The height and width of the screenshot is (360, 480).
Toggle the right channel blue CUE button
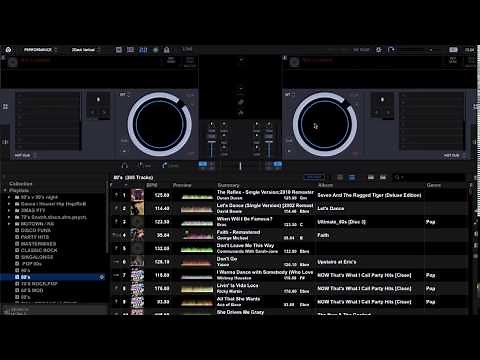tap(277, 164)
